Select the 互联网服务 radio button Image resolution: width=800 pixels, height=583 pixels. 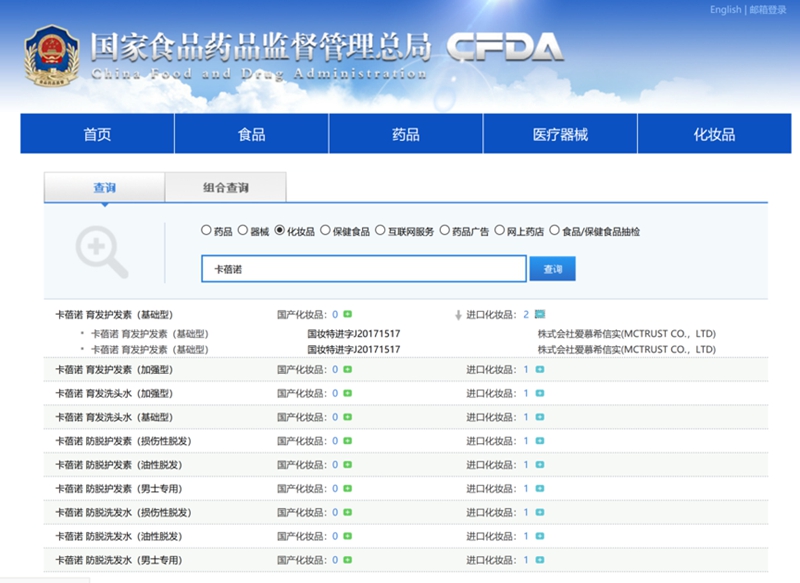pos(380,231)
